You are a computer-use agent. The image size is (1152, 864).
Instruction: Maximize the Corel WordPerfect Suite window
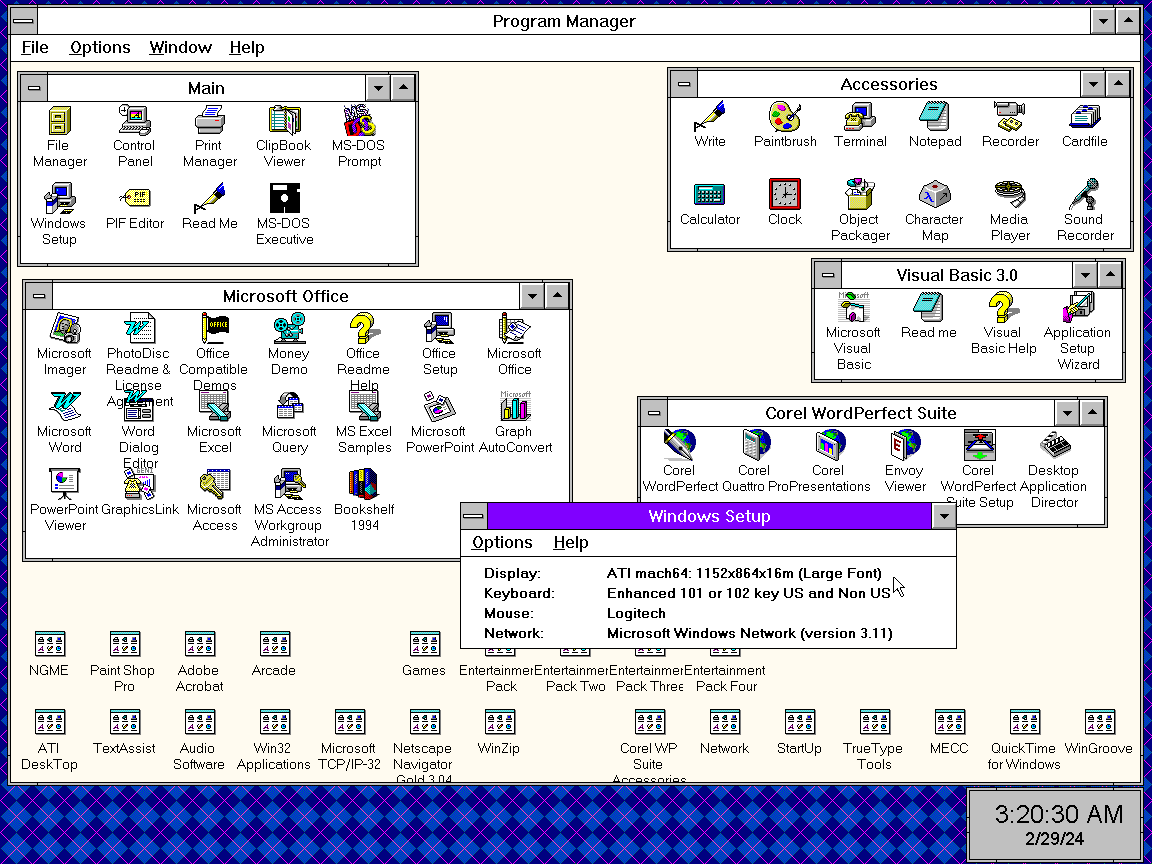(x=1092, y=413)
